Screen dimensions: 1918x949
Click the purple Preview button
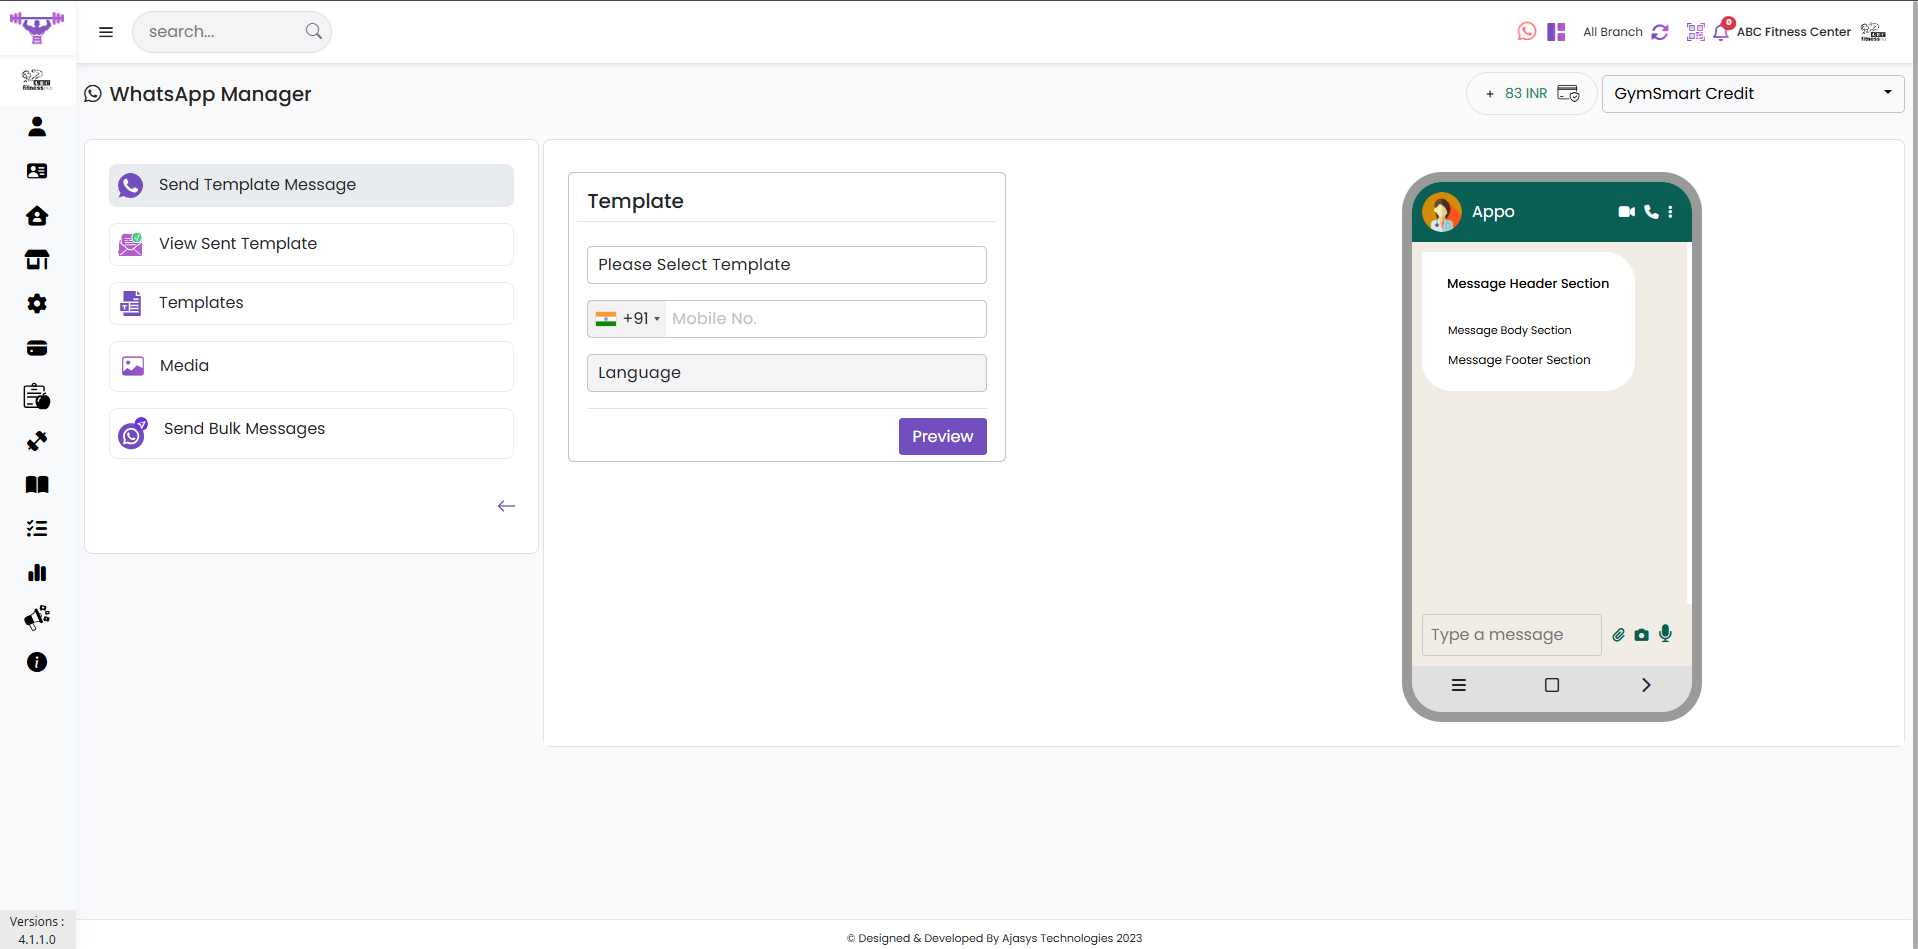click(942, 437)
